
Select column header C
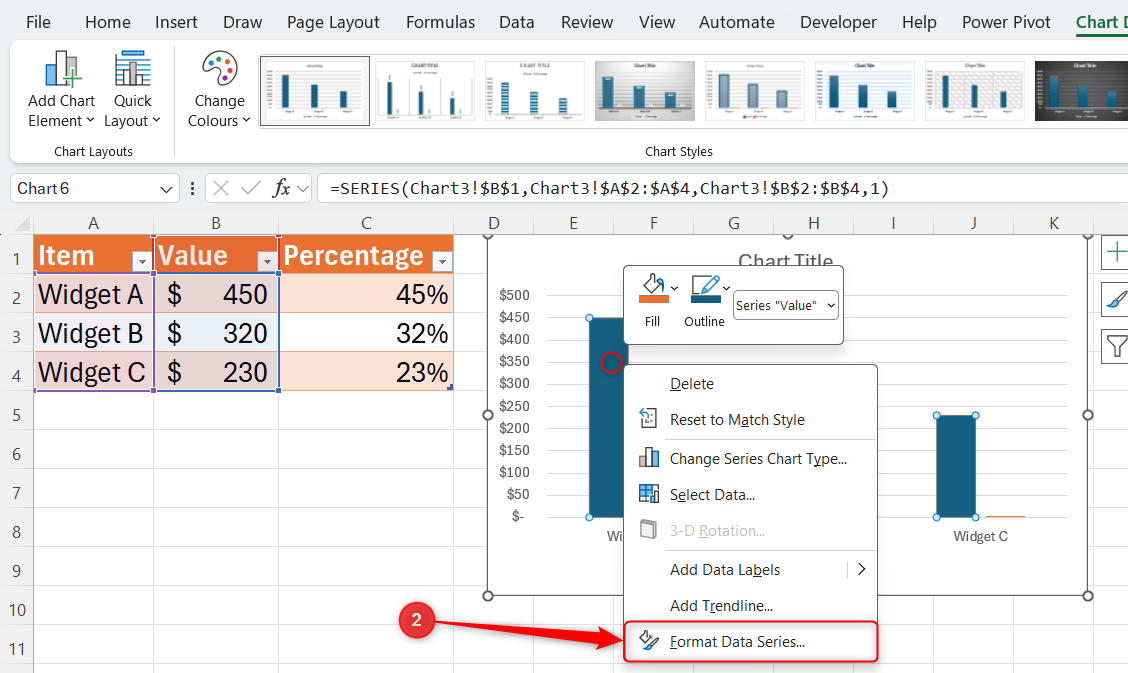(366, 224)
